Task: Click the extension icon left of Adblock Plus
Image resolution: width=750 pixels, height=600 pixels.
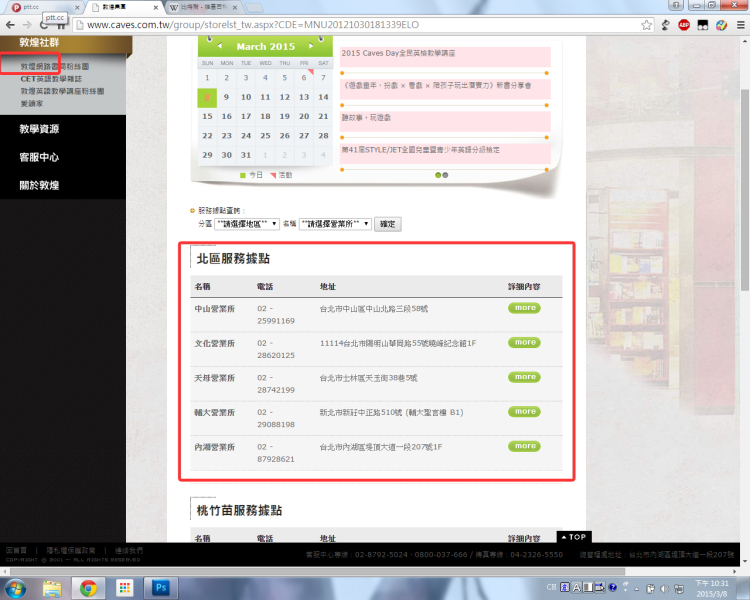Action: click(x=665, y=25)
